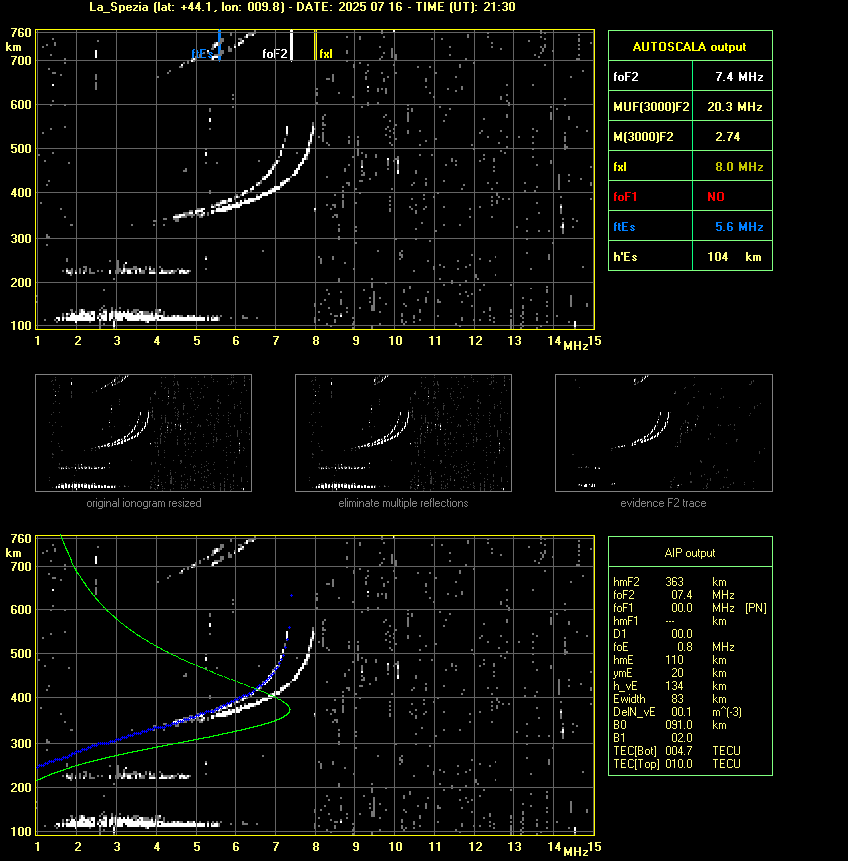This screenshot has width=848, height=861.
Task: Click the h'Es value '104 km'
Action: click(734, 256)
